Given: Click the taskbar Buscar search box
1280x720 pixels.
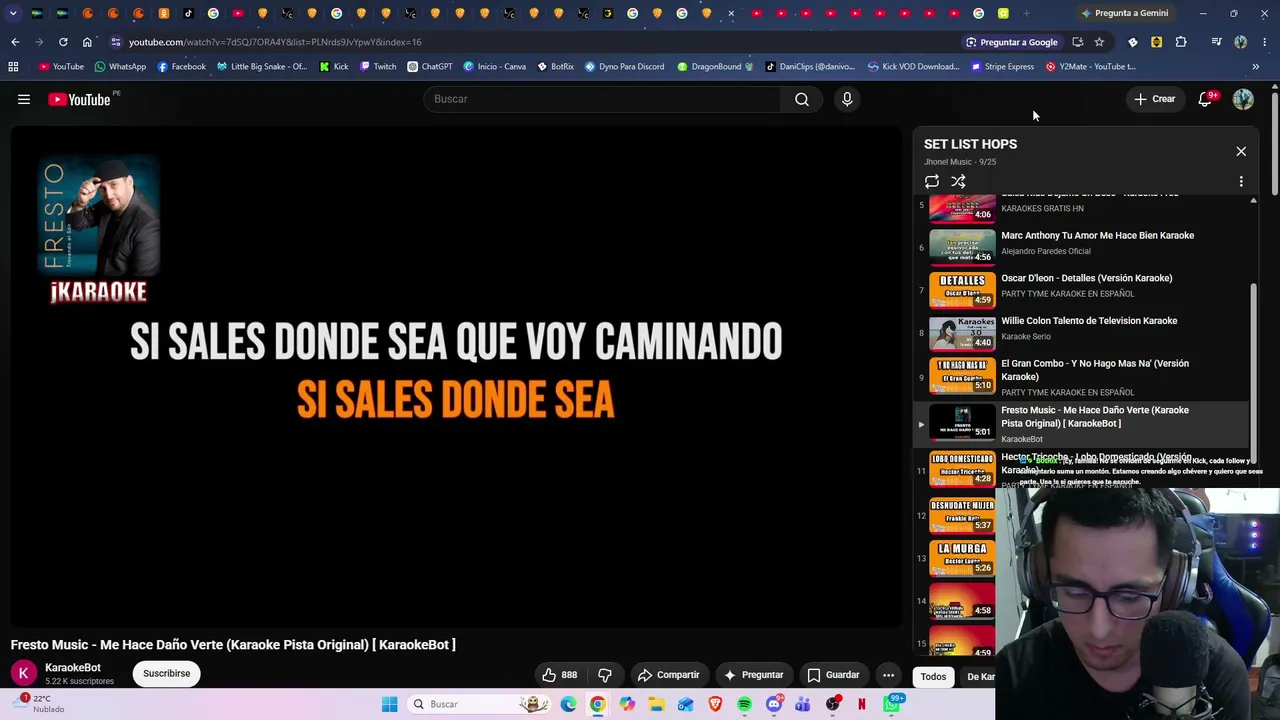Looking at the screenshot, I should point(482,704).
